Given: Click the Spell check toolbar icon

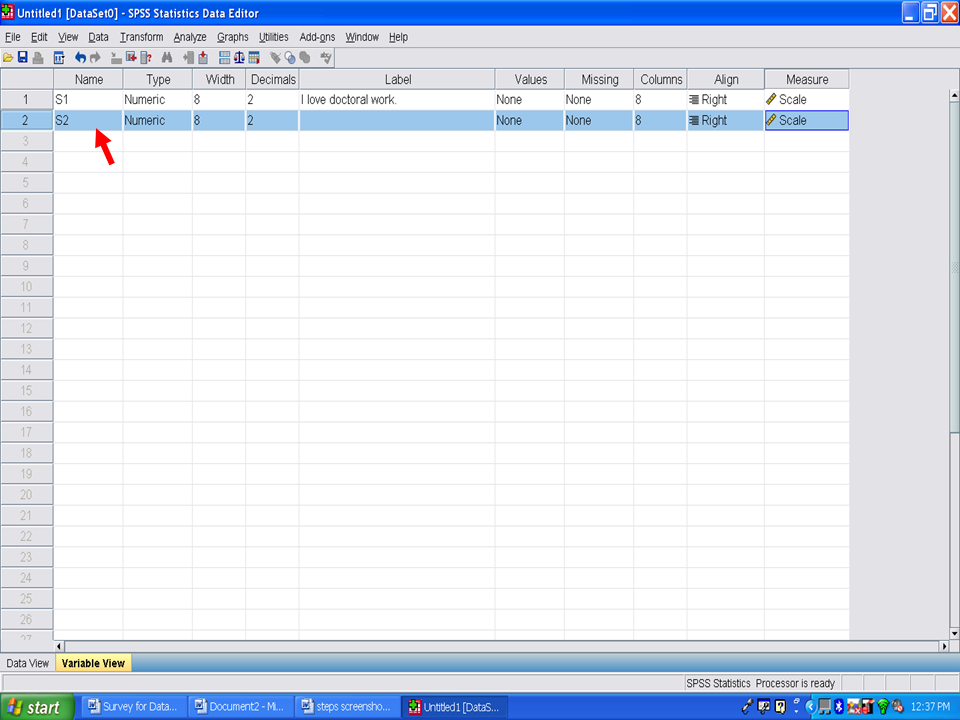Looking at the screenshot, I should pos(325,58).
